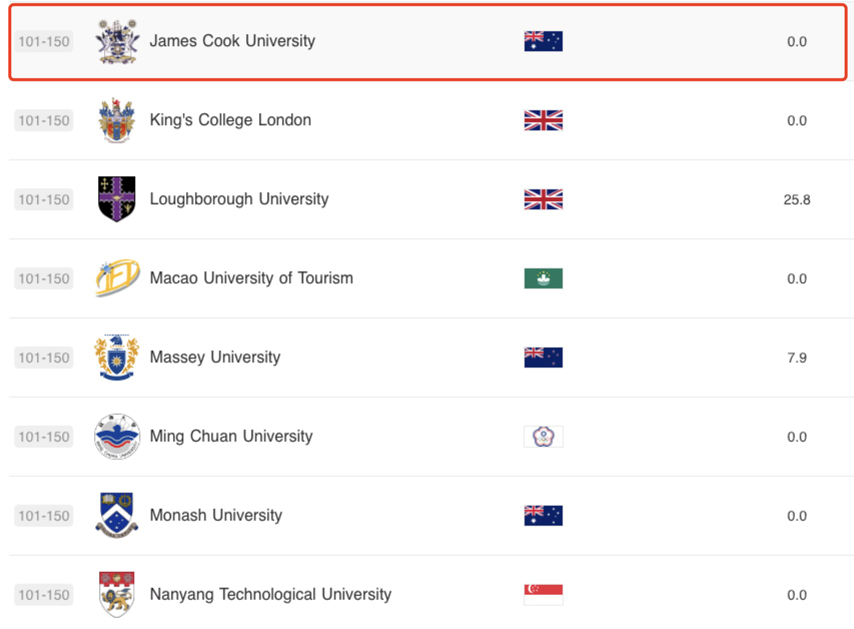Screen dimensions: 854x629
Task: Open the Loughborough University link
Action: 239,199
